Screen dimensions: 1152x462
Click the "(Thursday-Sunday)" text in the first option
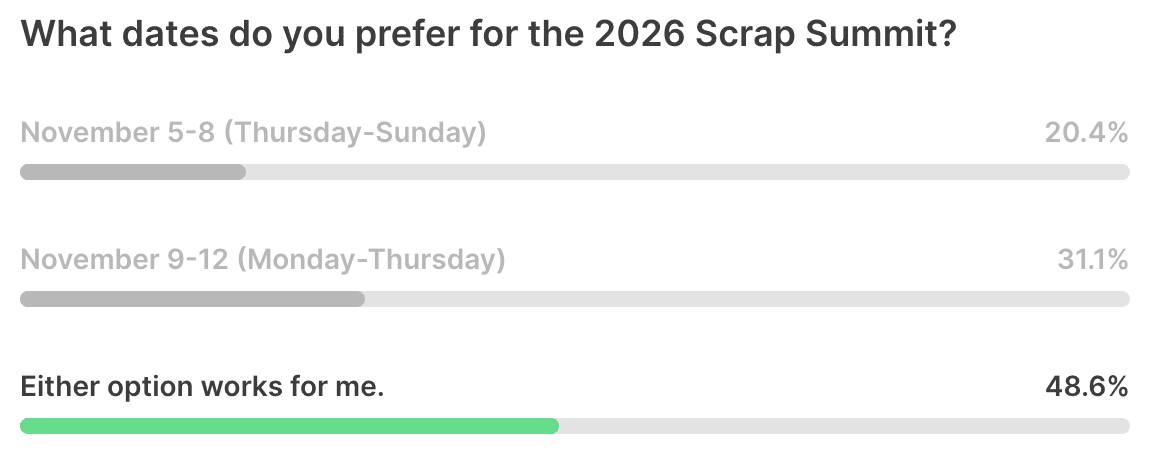[x=354, y=133]
